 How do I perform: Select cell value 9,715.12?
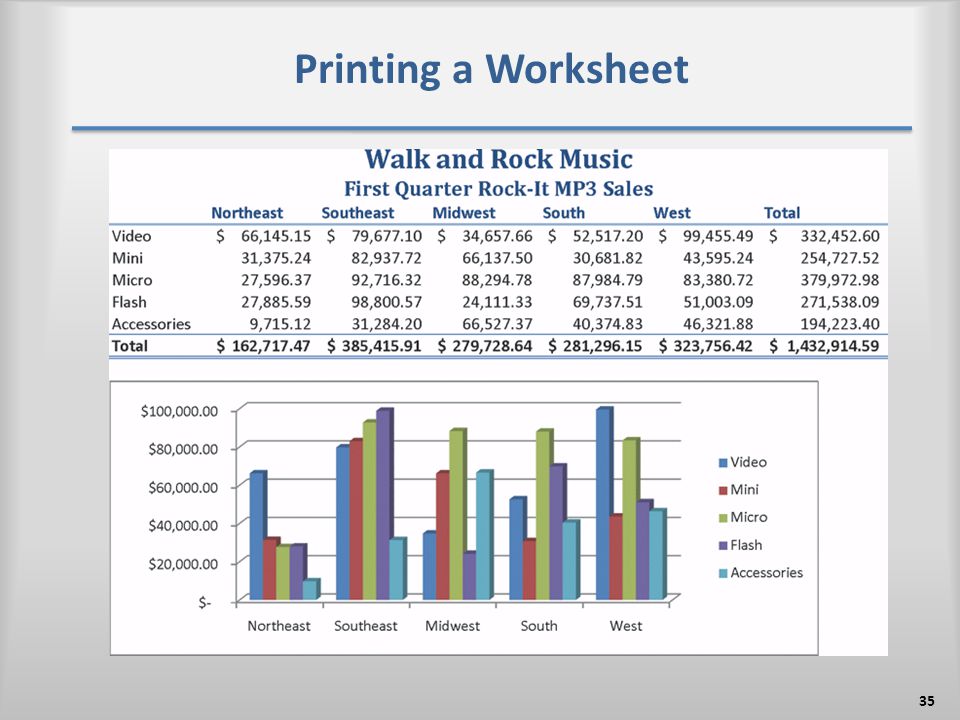(280, 324)
